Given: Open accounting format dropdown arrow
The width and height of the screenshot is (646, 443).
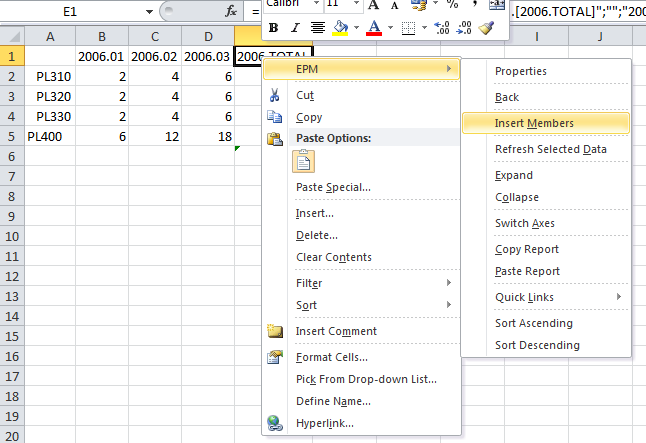Looking at the screenshot, I should pos(435,4).
